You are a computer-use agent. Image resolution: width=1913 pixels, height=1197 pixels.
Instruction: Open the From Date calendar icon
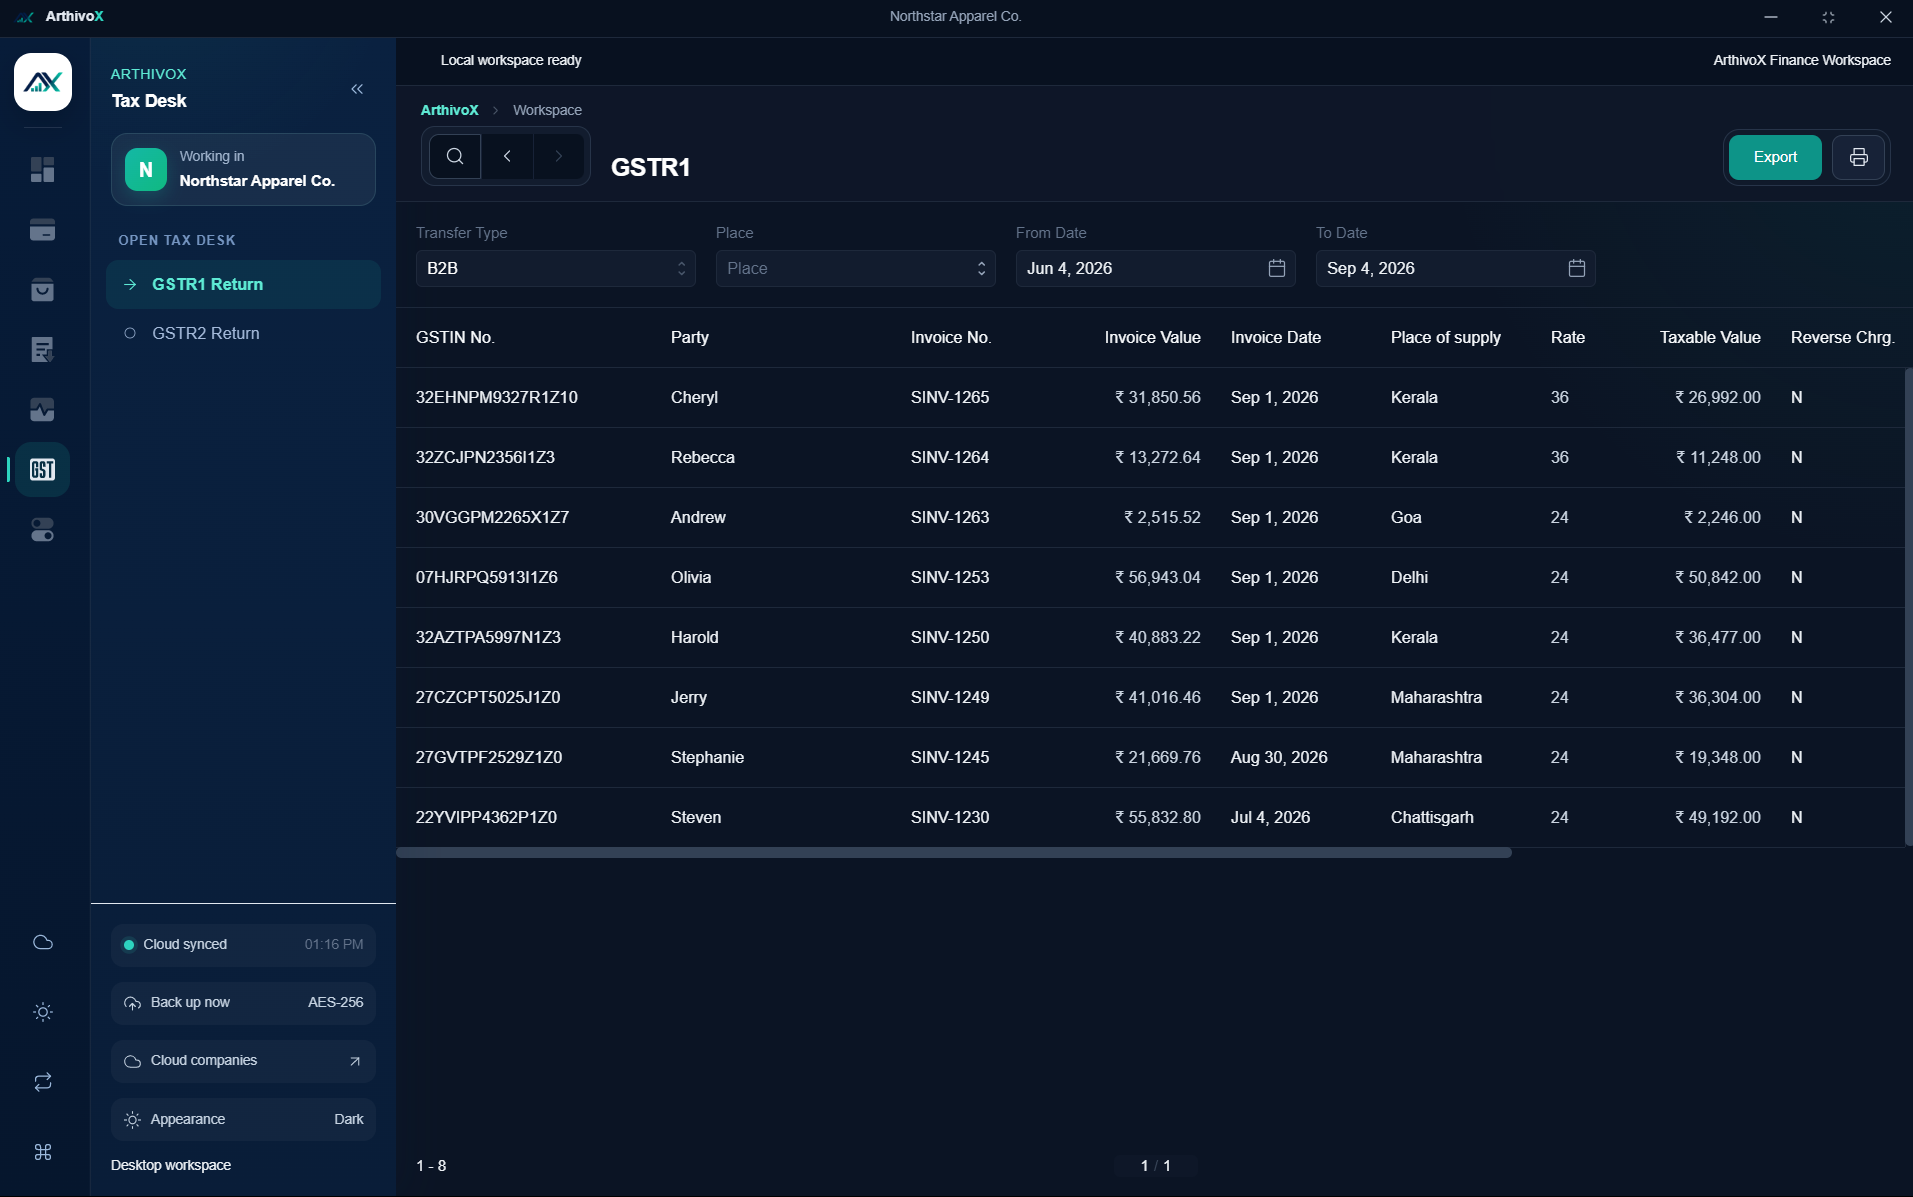tap(1277, 268)
